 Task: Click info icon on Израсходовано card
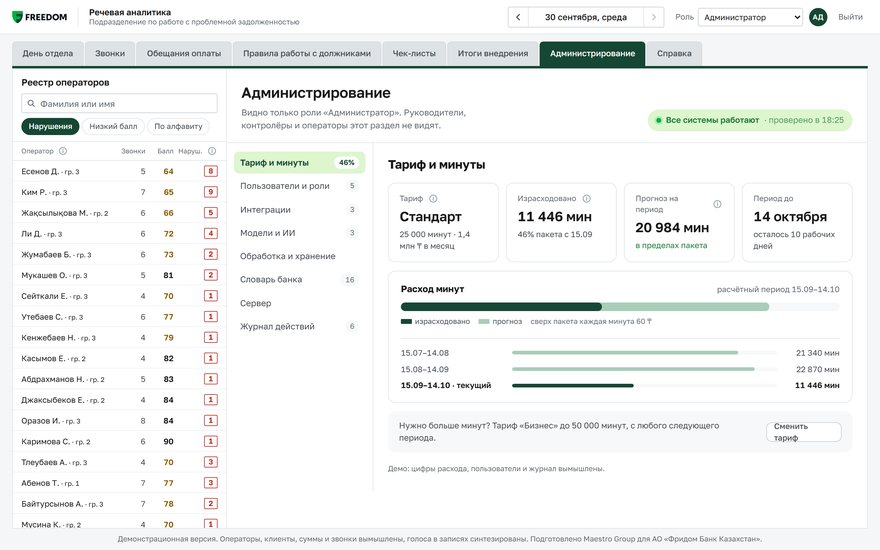pyautogui.click(x=586, y=199)
